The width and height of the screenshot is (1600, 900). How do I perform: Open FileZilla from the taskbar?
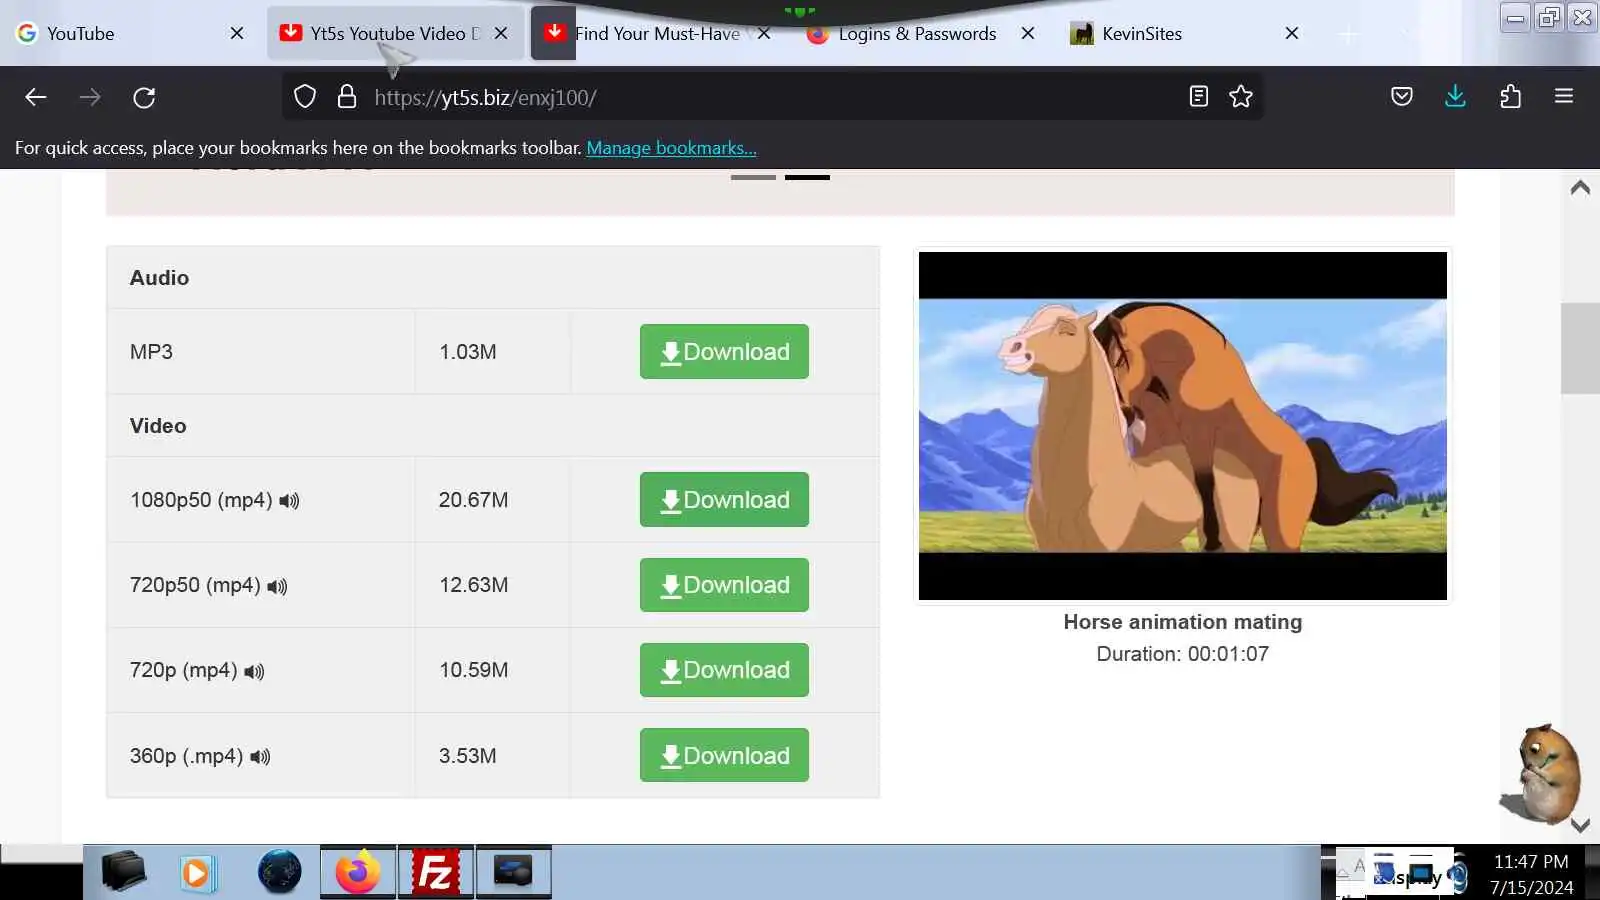[436, 872]
